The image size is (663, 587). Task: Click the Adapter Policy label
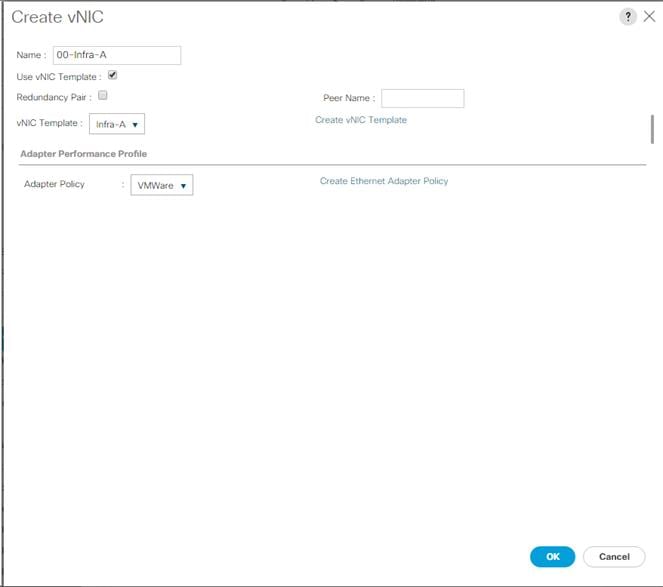(x=54, y=184)
